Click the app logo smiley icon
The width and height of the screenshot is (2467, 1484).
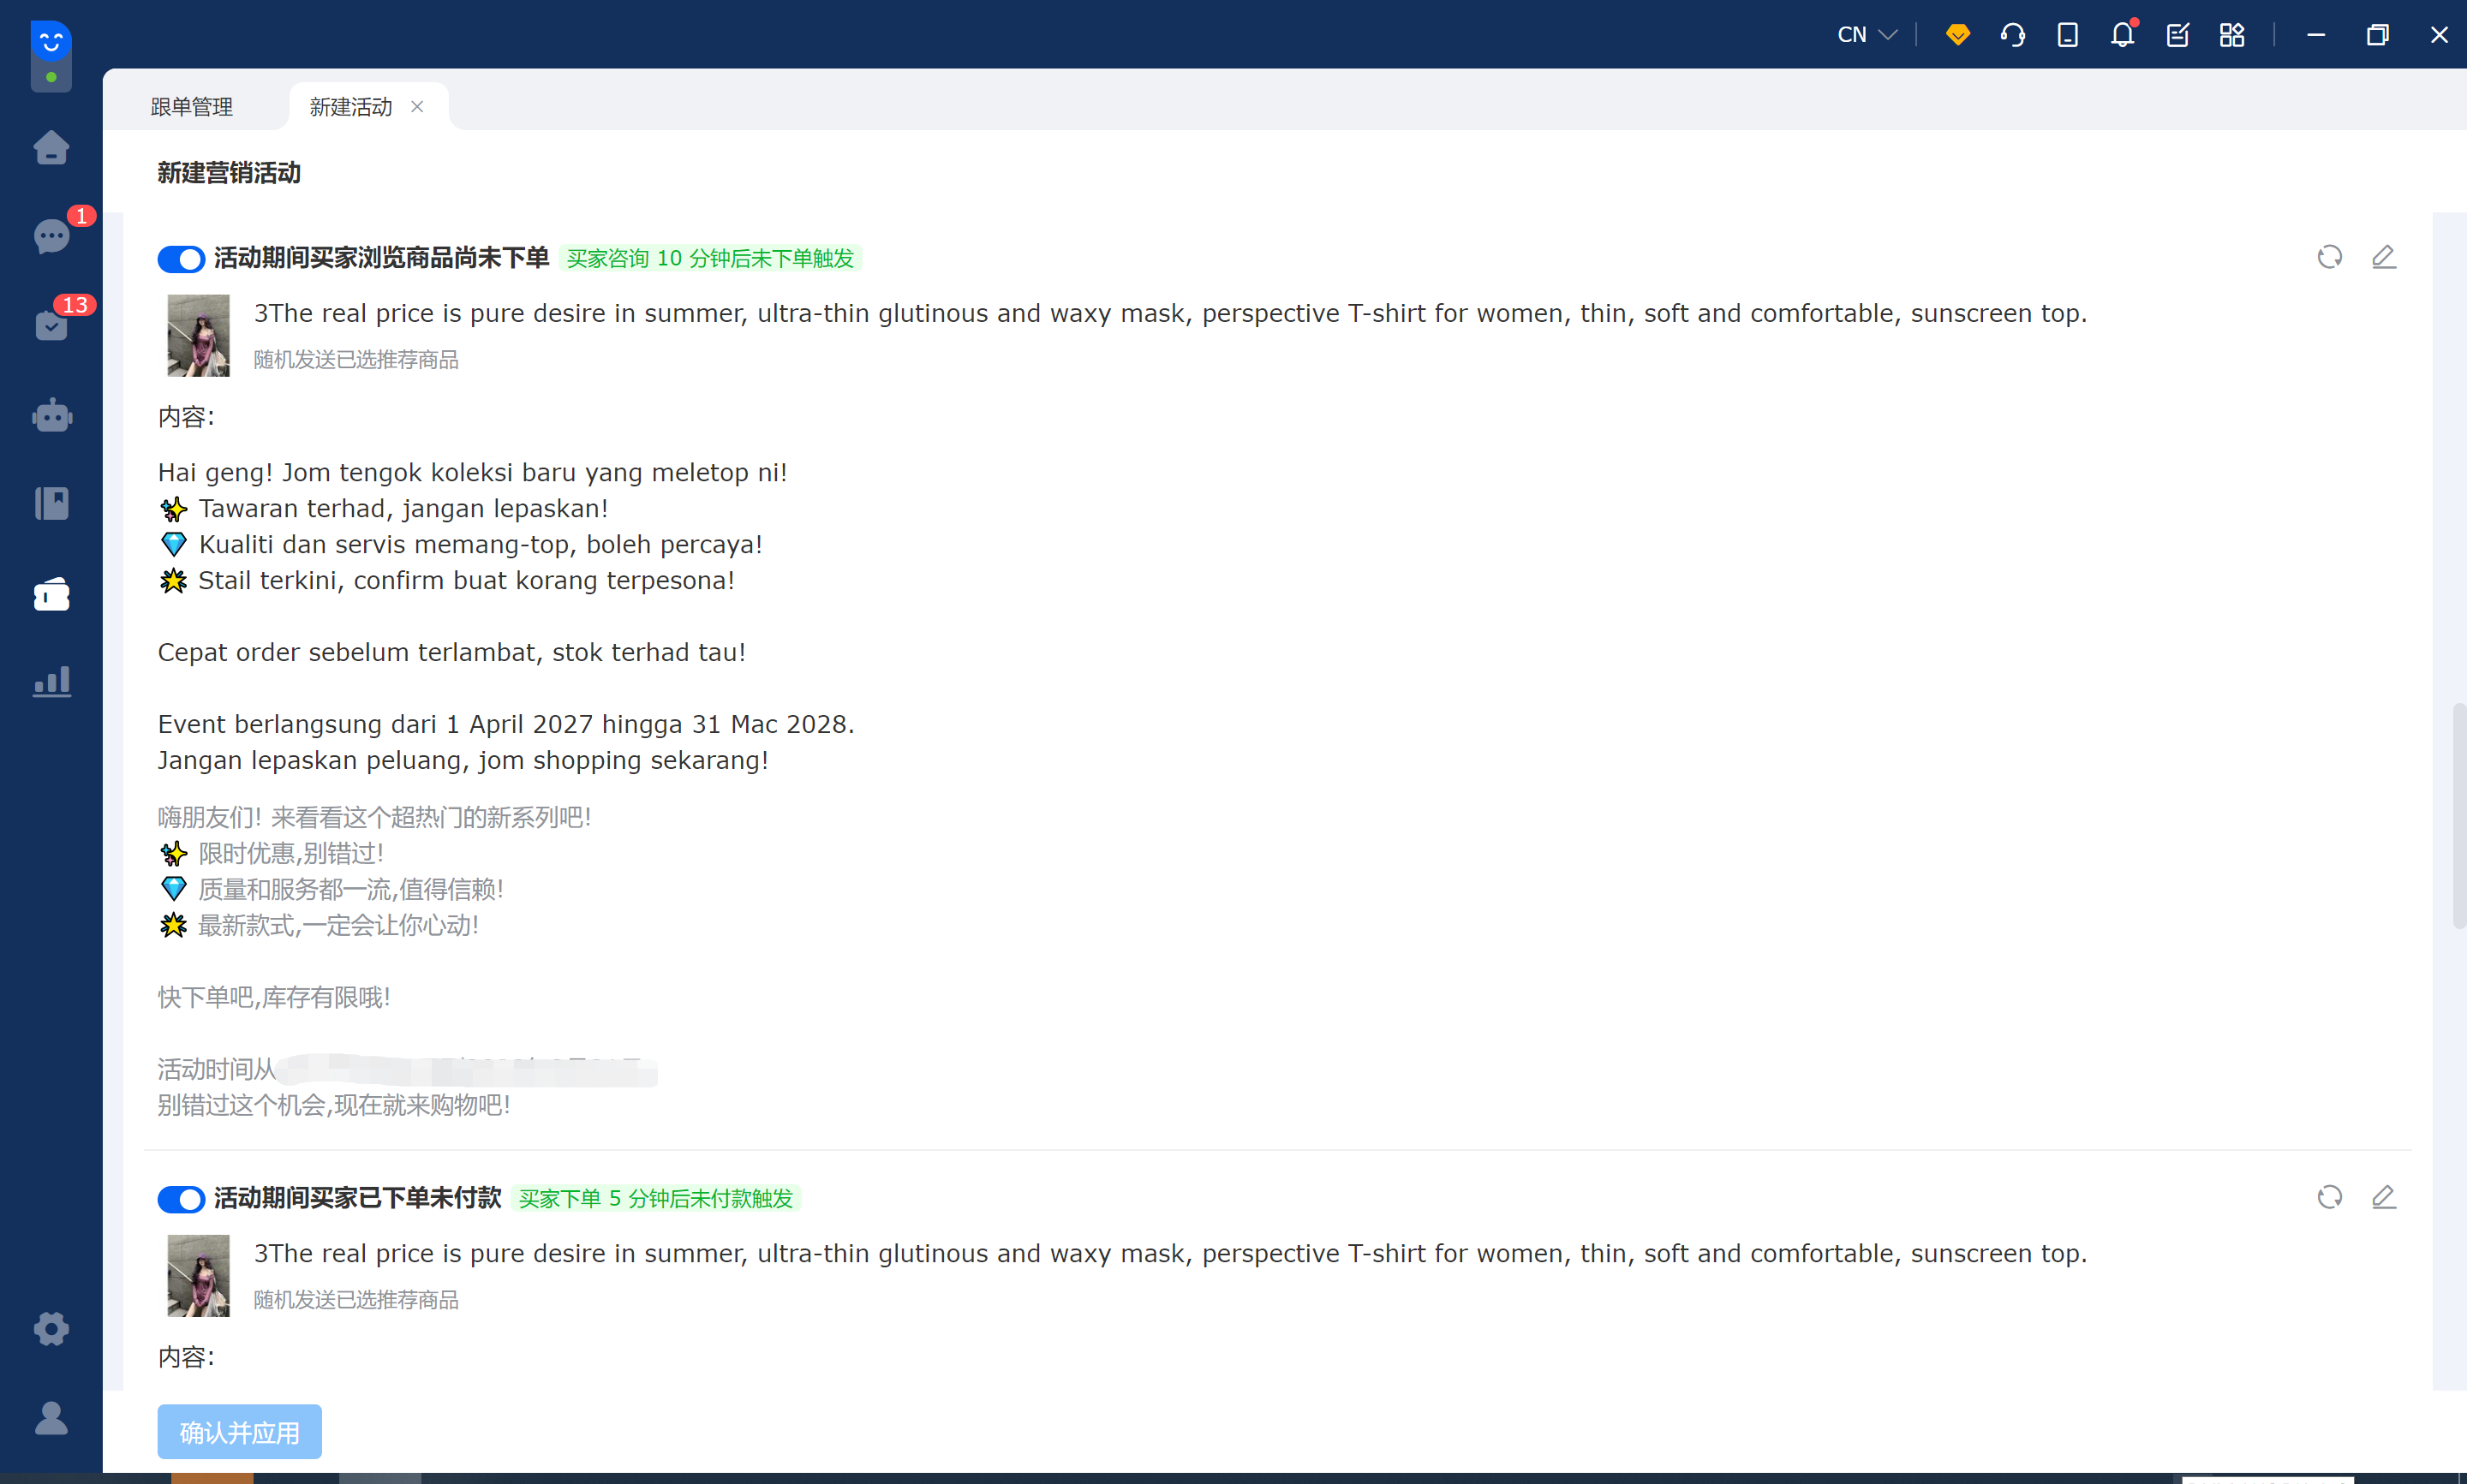(51, 42)
